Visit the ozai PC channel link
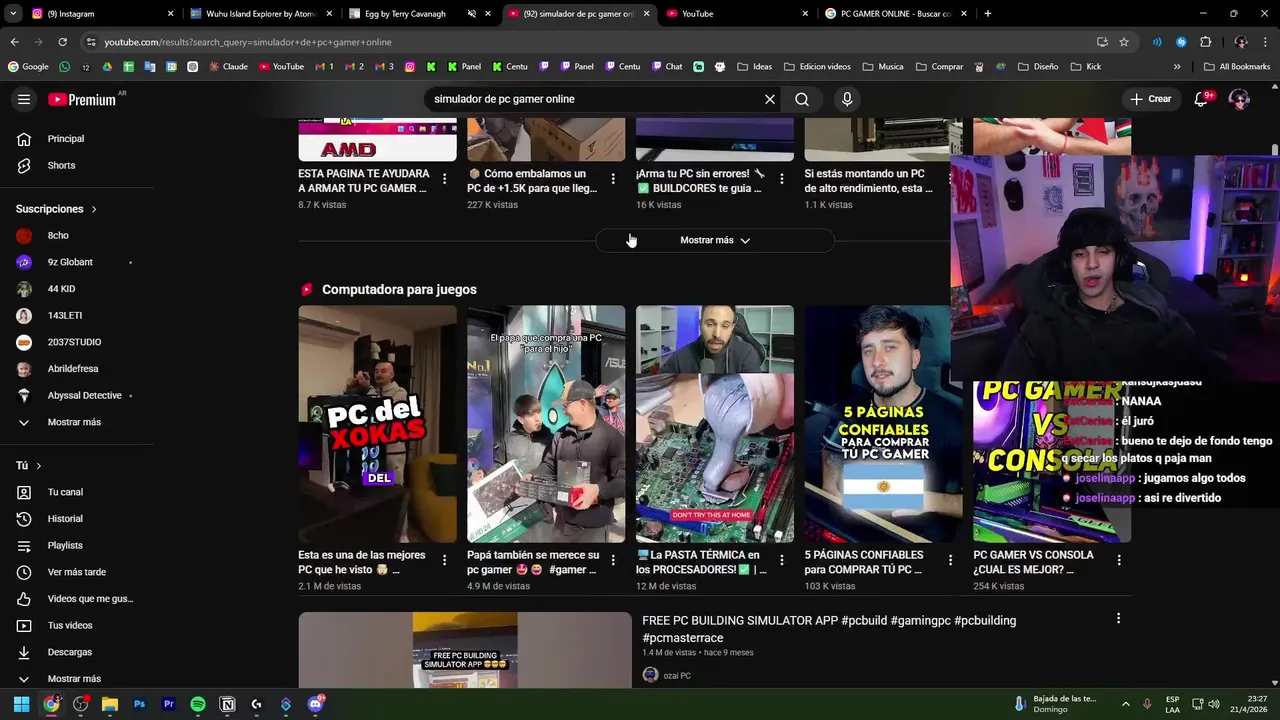 (x=677, y=676)
